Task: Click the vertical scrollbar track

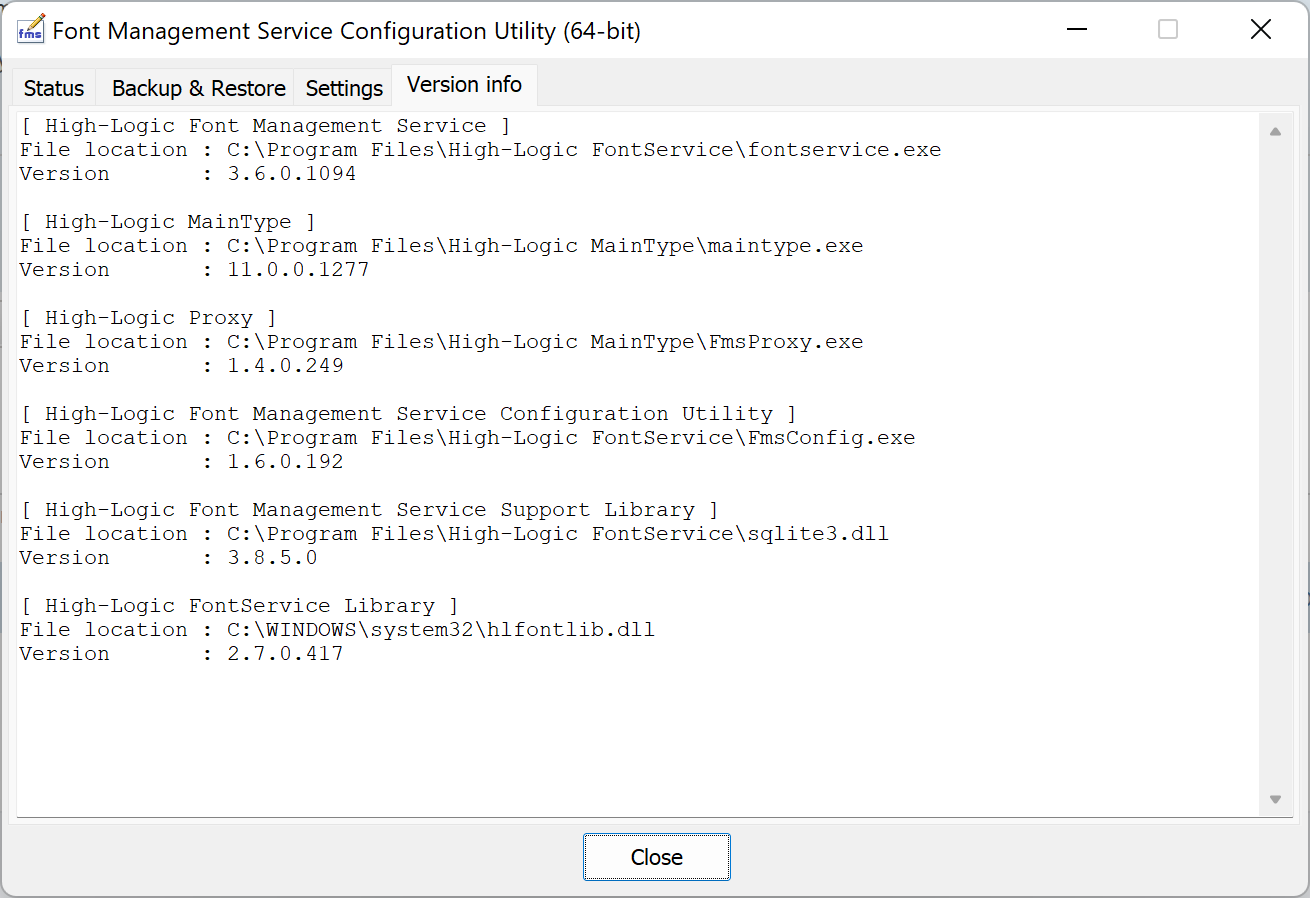Action: (1275, 460)
